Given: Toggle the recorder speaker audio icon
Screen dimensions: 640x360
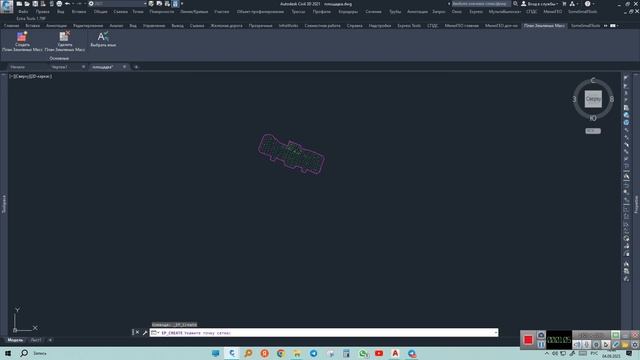Looking at the screenshot, I should tap(577, 345).
